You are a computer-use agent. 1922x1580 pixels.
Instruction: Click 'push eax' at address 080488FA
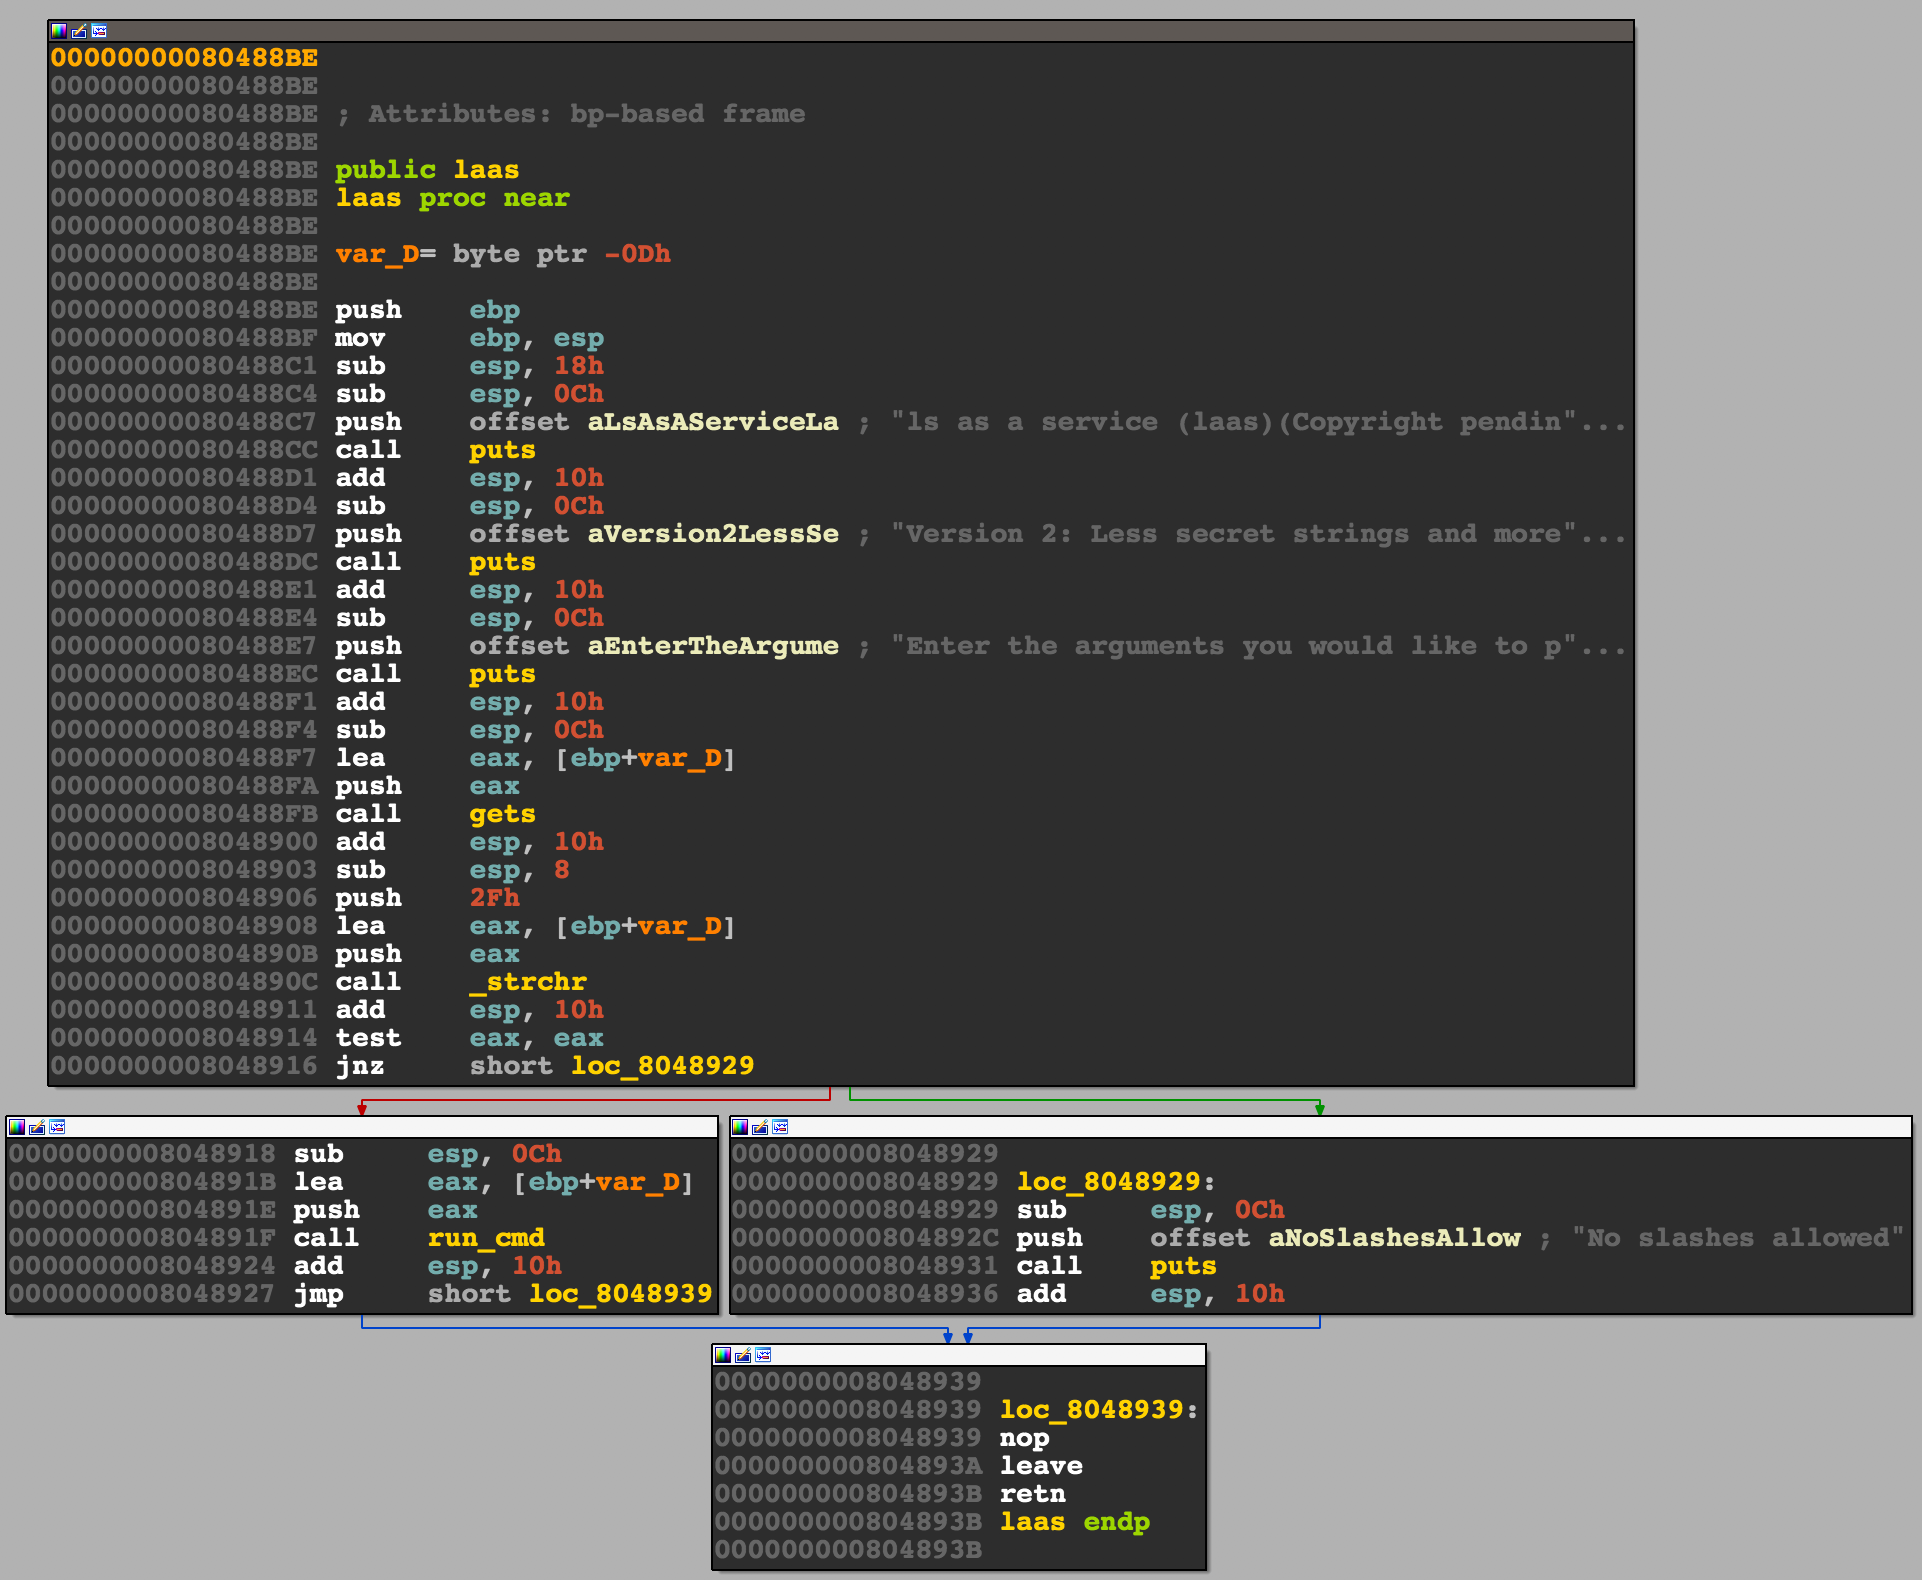click(x=427, y=786)
